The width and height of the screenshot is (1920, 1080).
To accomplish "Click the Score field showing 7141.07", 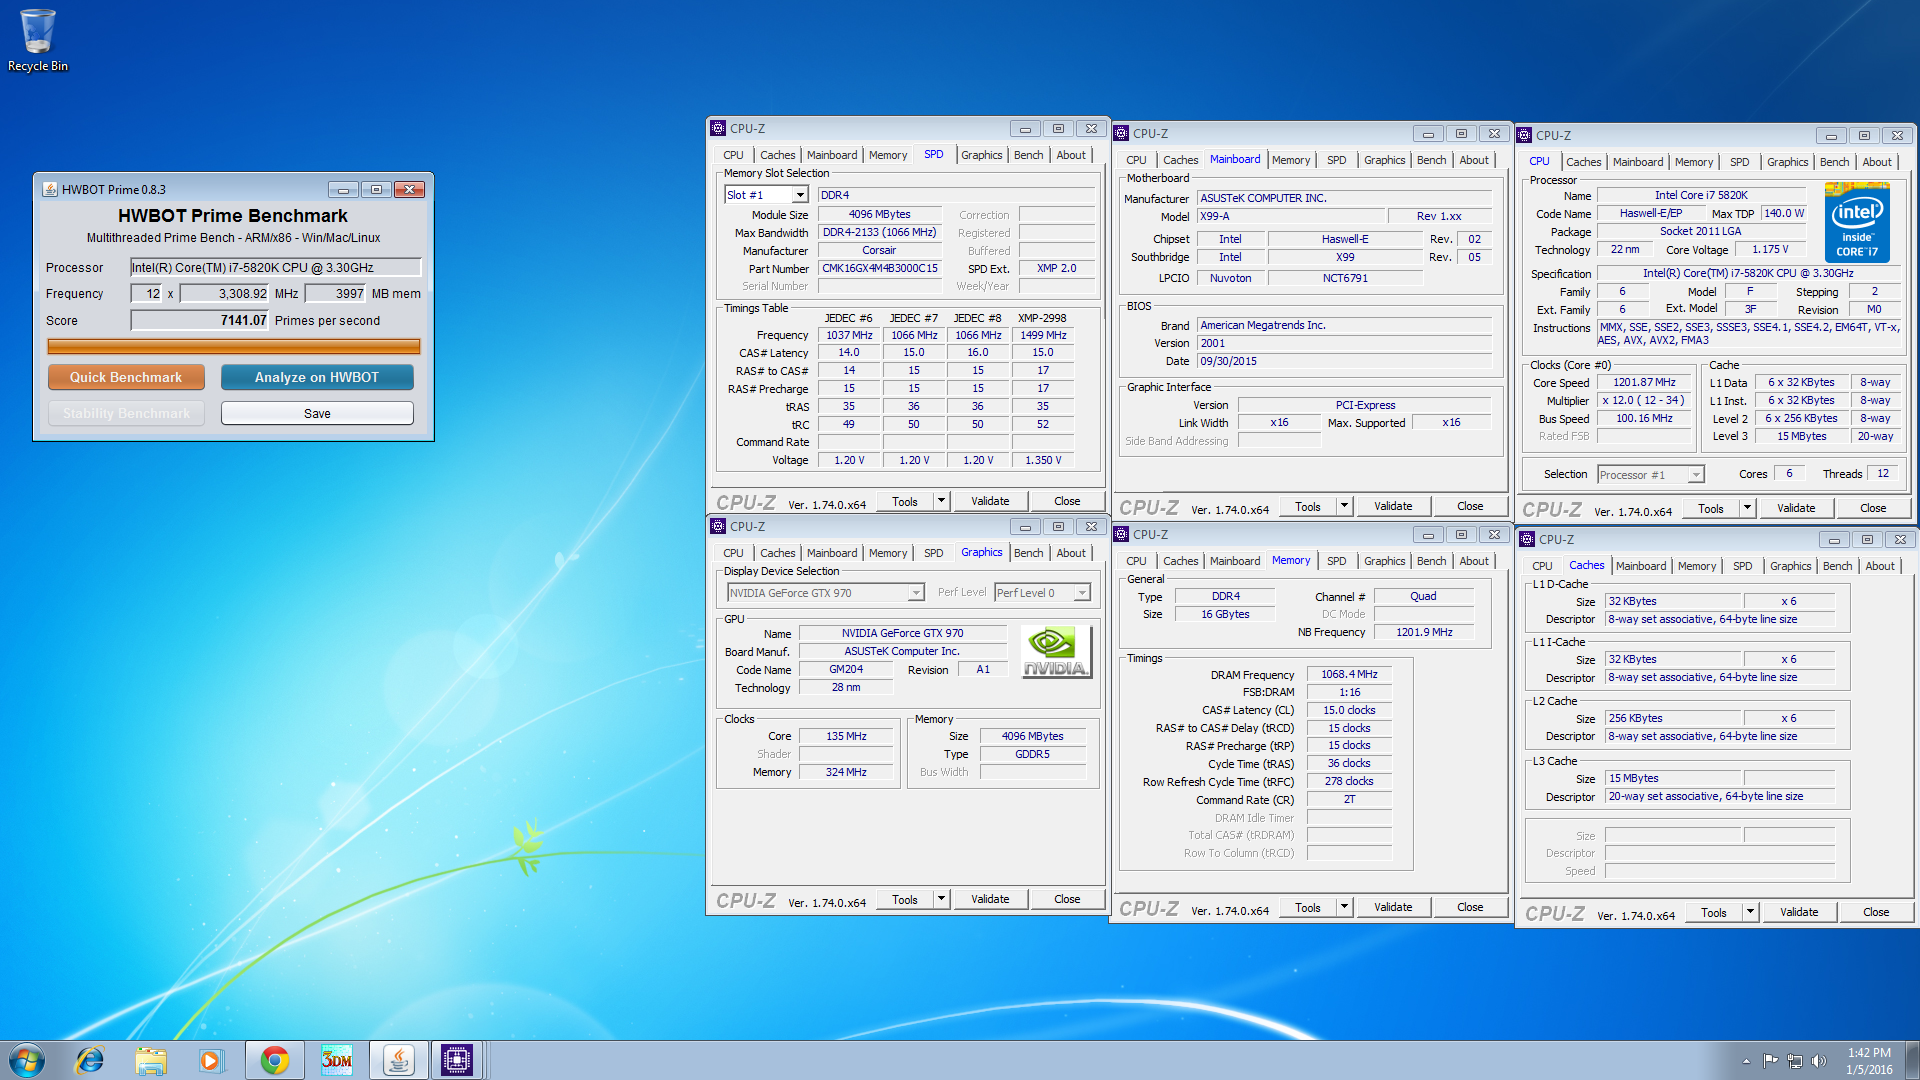I will [x=200, y=320].
